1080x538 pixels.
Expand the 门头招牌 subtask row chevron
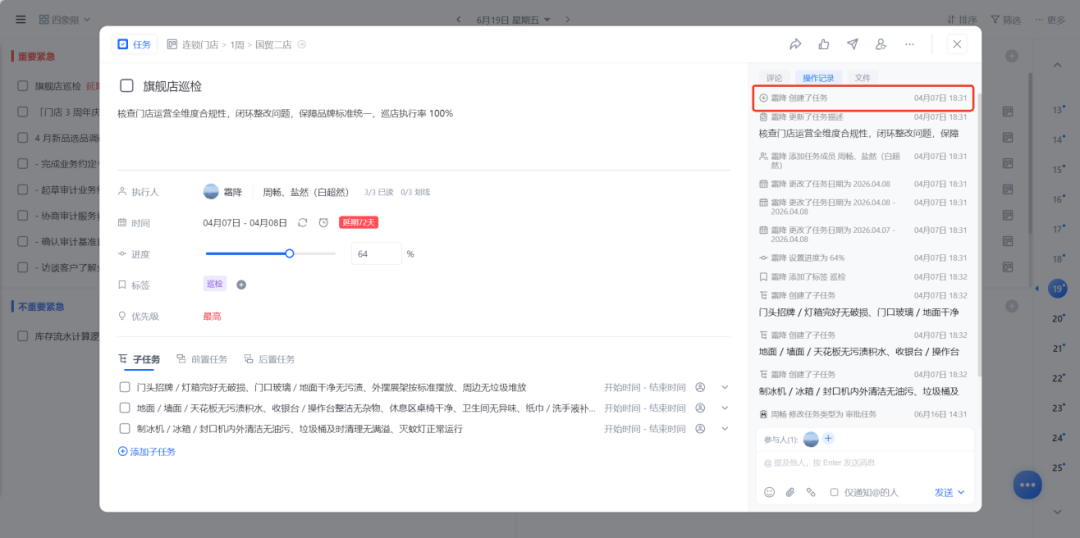725,387
